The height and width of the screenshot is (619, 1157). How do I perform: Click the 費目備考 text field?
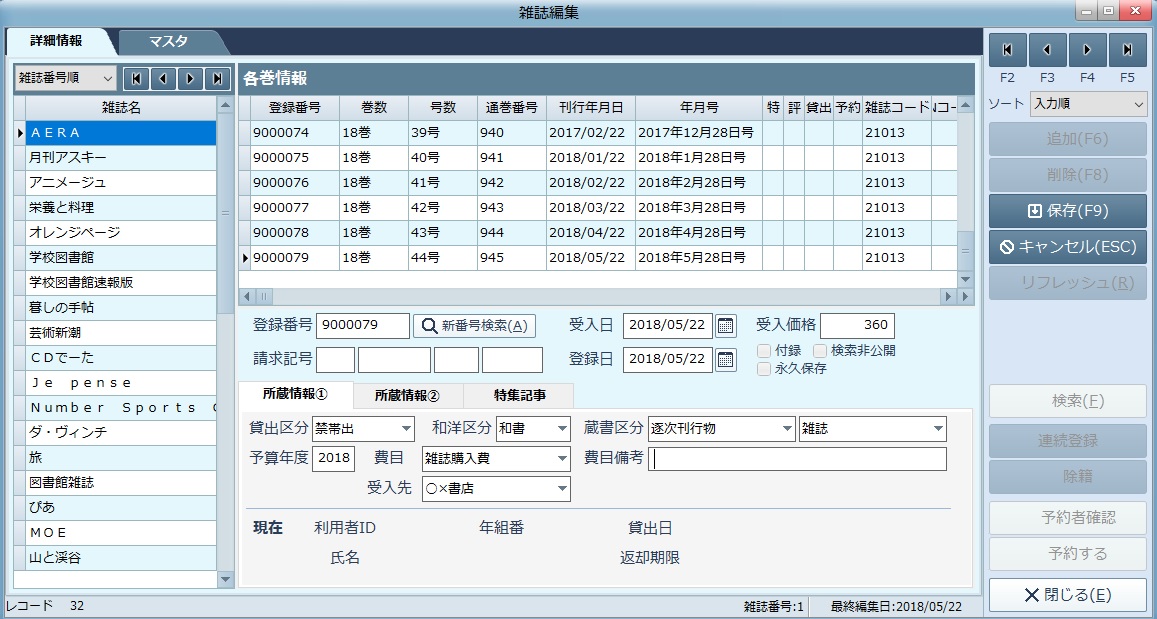tap(797, 459)
